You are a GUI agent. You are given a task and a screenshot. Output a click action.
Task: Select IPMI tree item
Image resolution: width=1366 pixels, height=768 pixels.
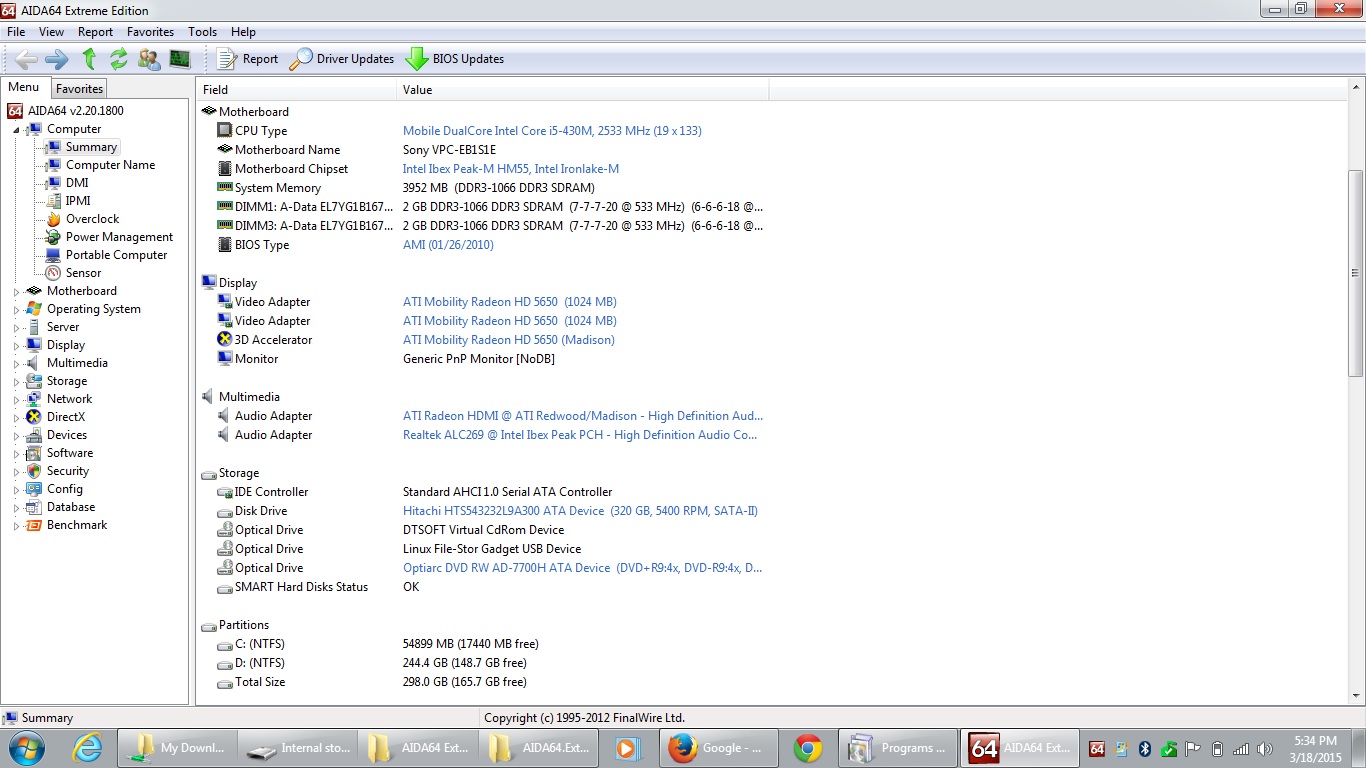(x=78, y=201)
